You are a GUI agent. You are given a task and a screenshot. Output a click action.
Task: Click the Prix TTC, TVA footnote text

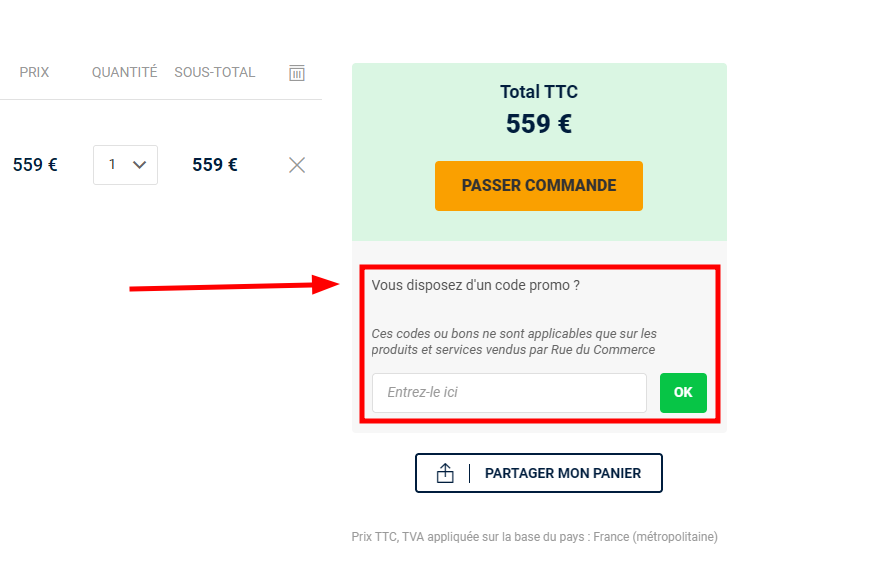534,537
